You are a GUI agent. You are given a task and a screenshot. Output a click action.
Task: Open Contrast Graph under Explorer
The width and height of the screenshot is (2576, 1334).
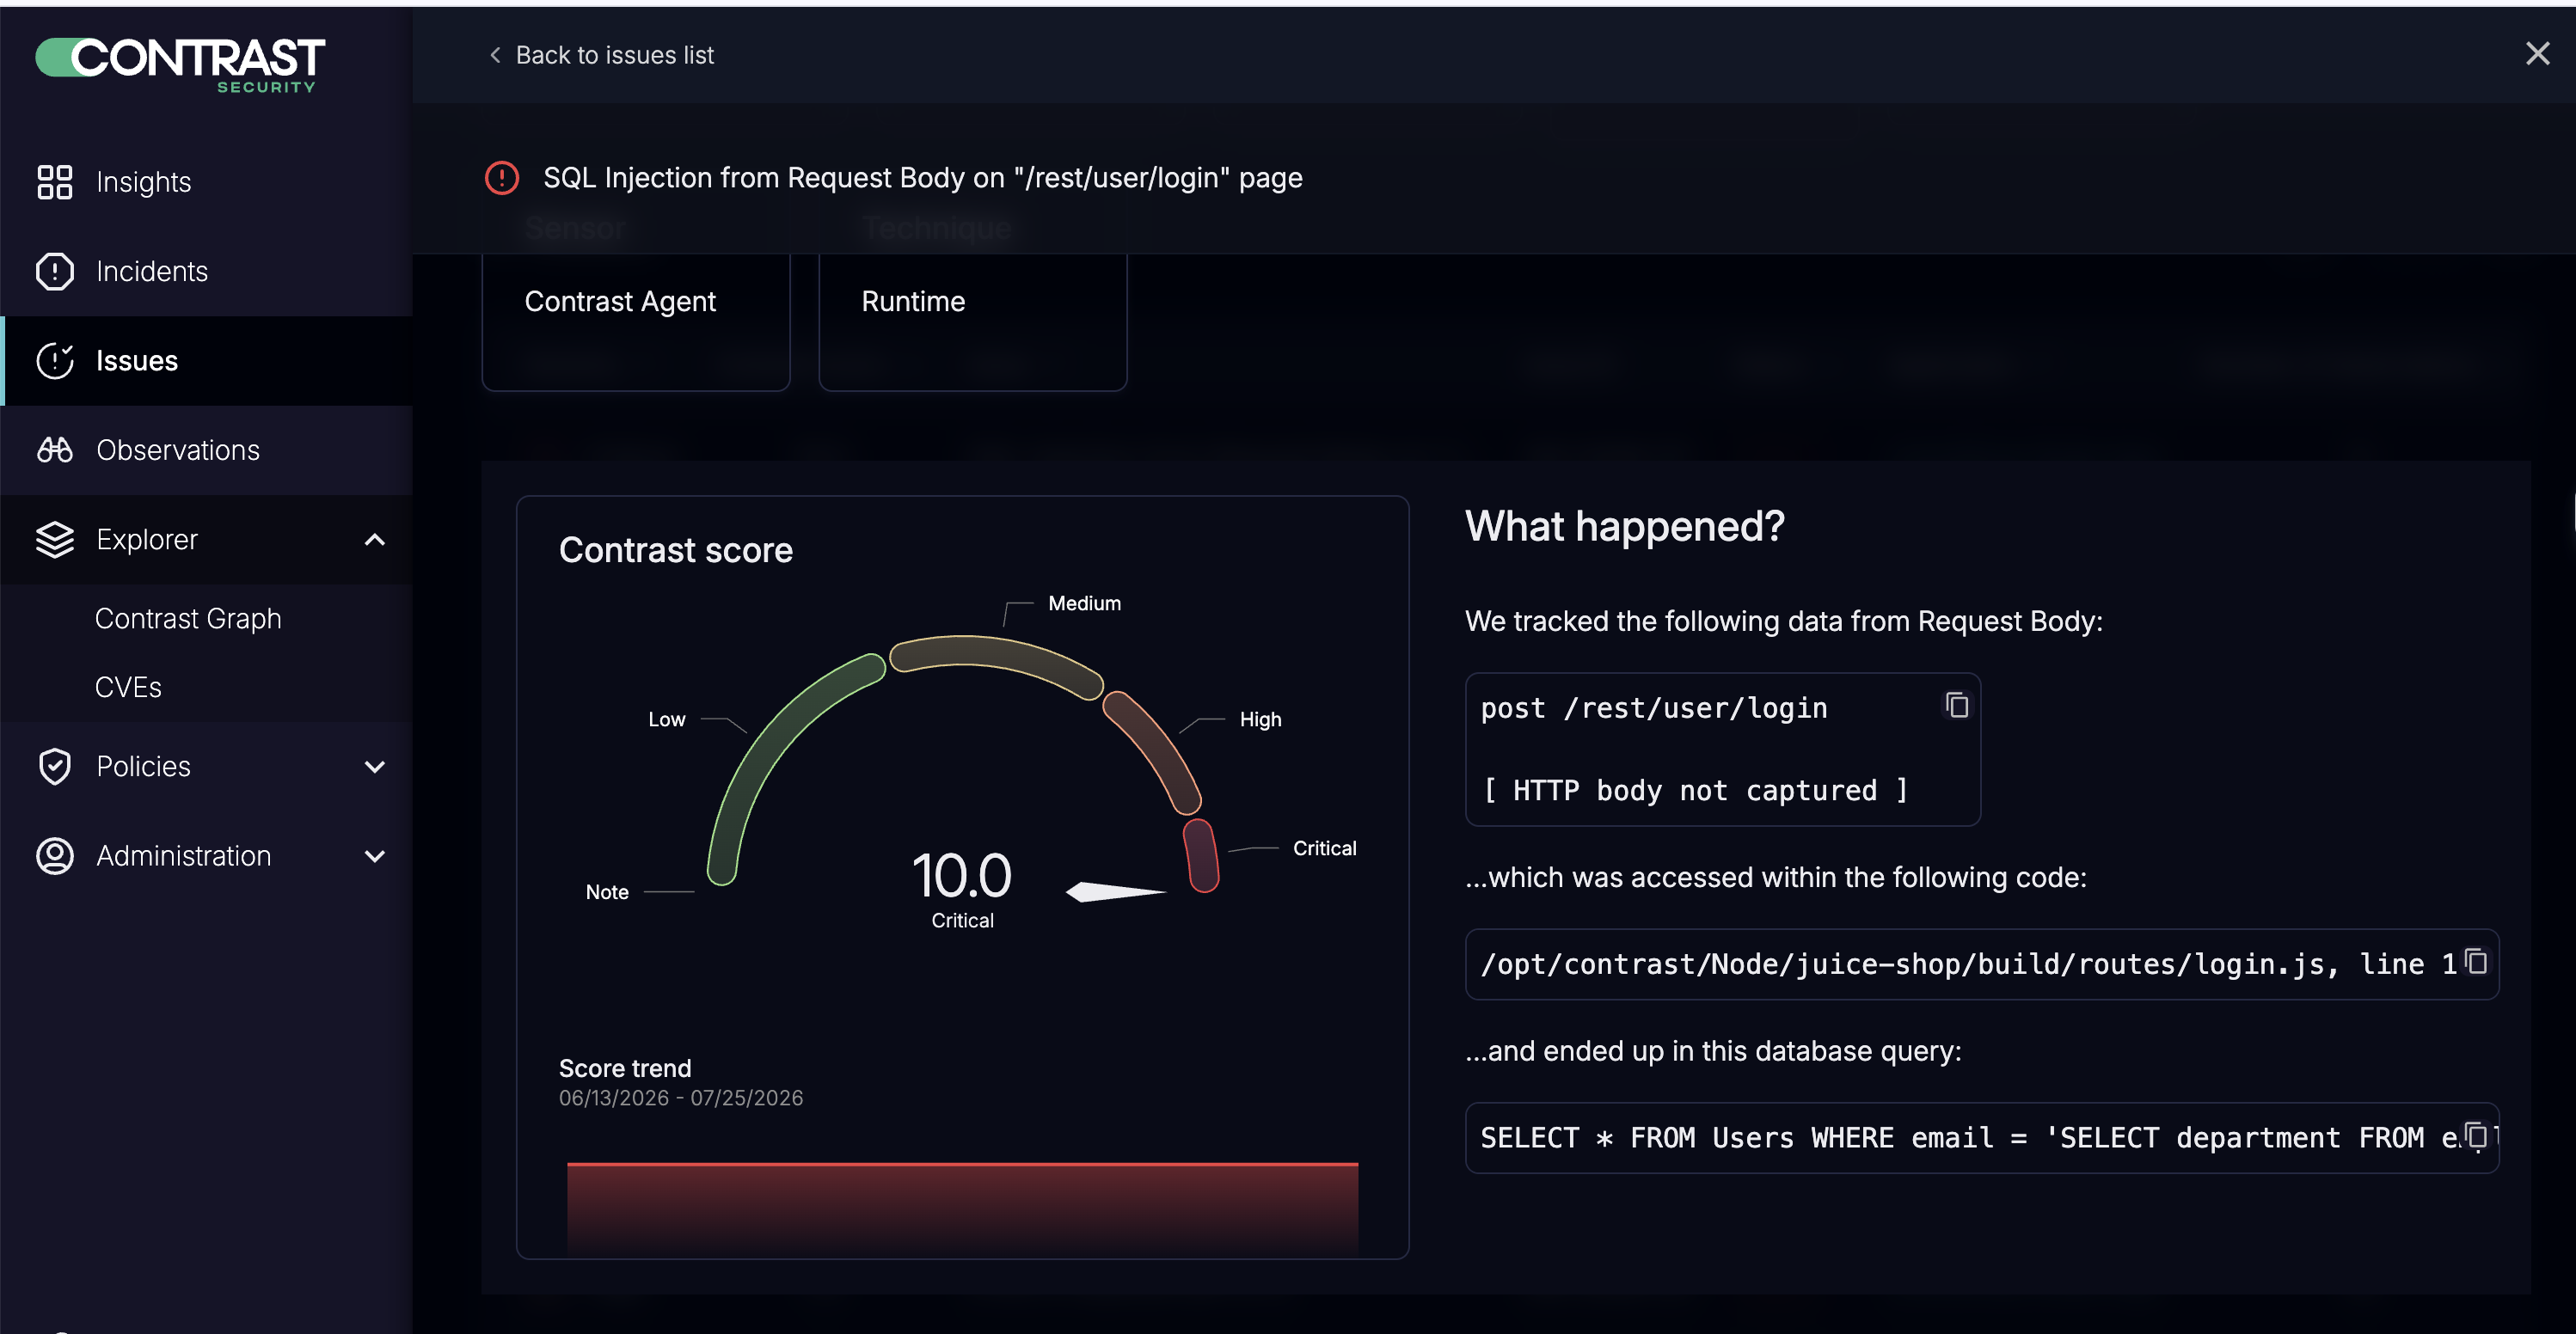188,619
